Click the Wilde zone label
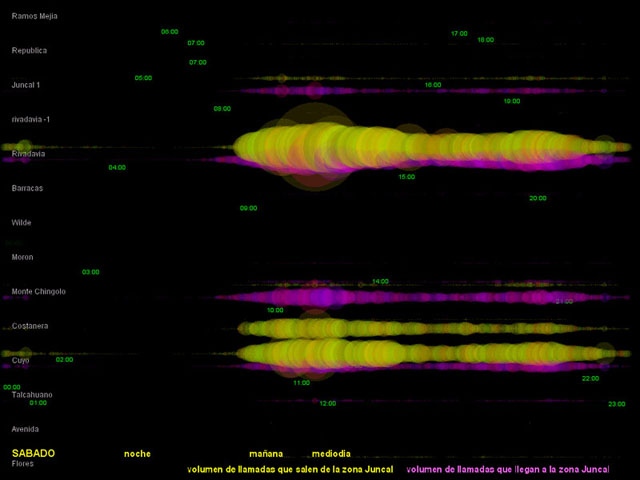The width and height of the screenshot is (640, 480). point(21,222)
